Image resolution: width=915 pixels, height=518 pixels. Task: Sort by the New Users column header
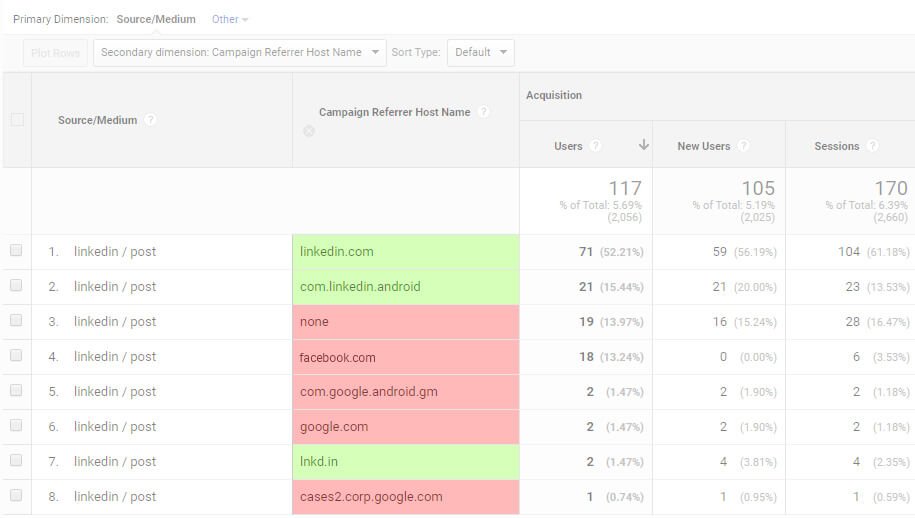[x=703, y=146]
